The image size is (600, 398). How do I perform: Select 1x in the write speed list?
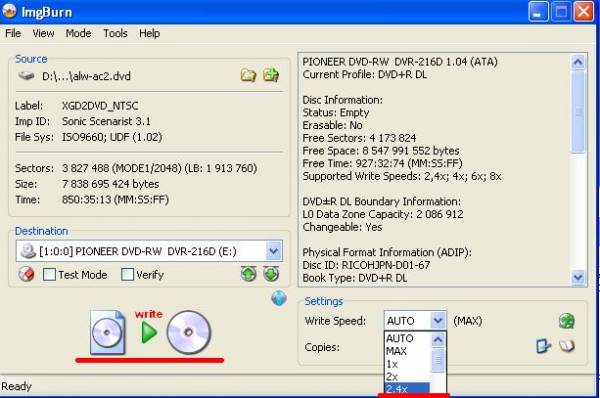tap(407, 364)
